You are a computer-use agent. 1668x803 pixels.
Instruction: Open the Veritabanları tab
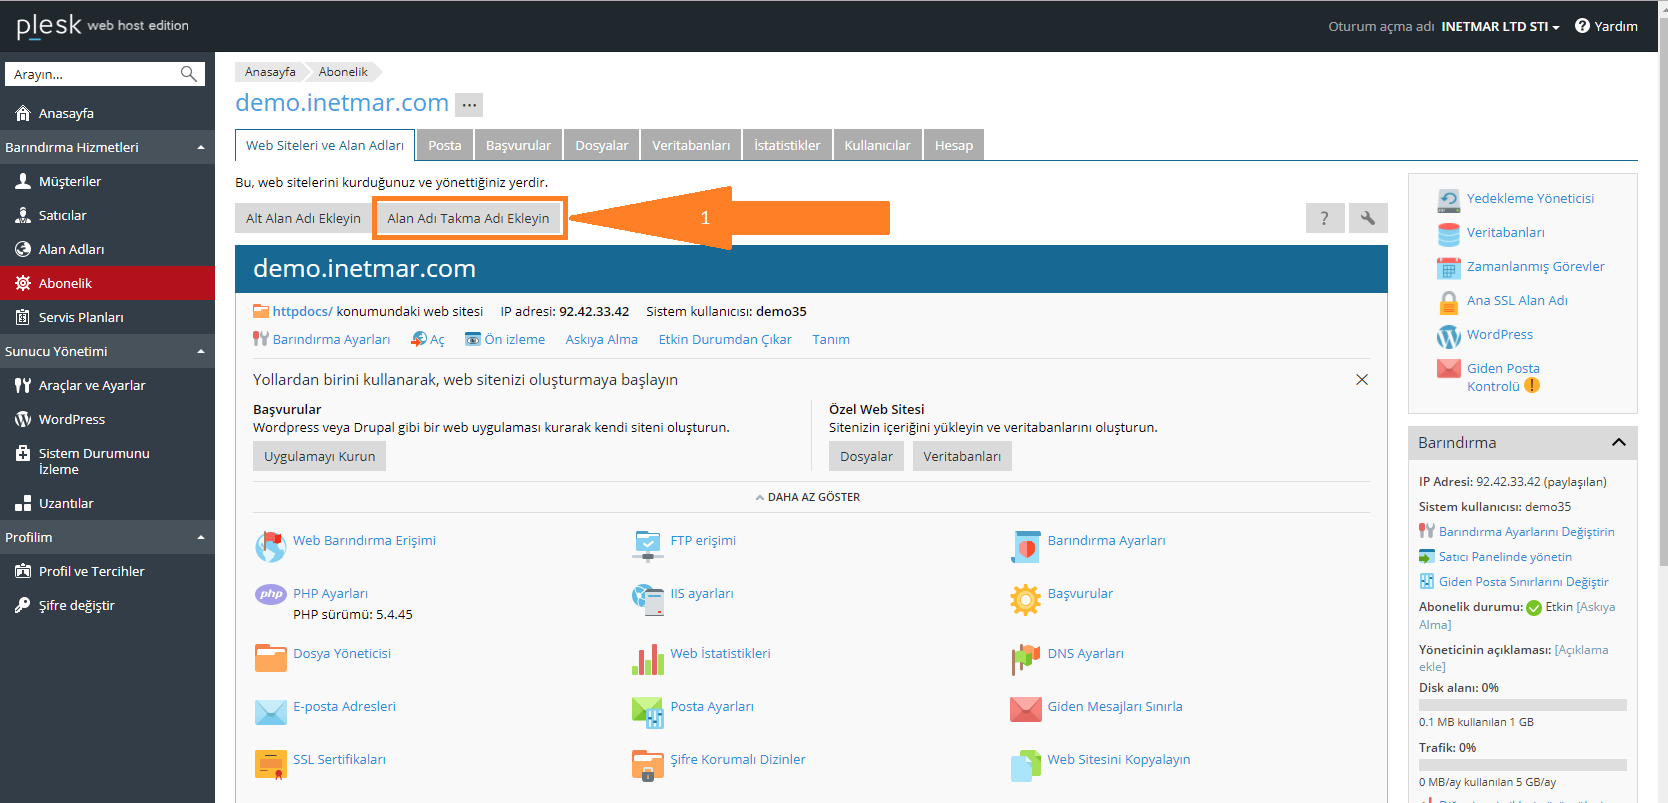[x=691, y=145]
